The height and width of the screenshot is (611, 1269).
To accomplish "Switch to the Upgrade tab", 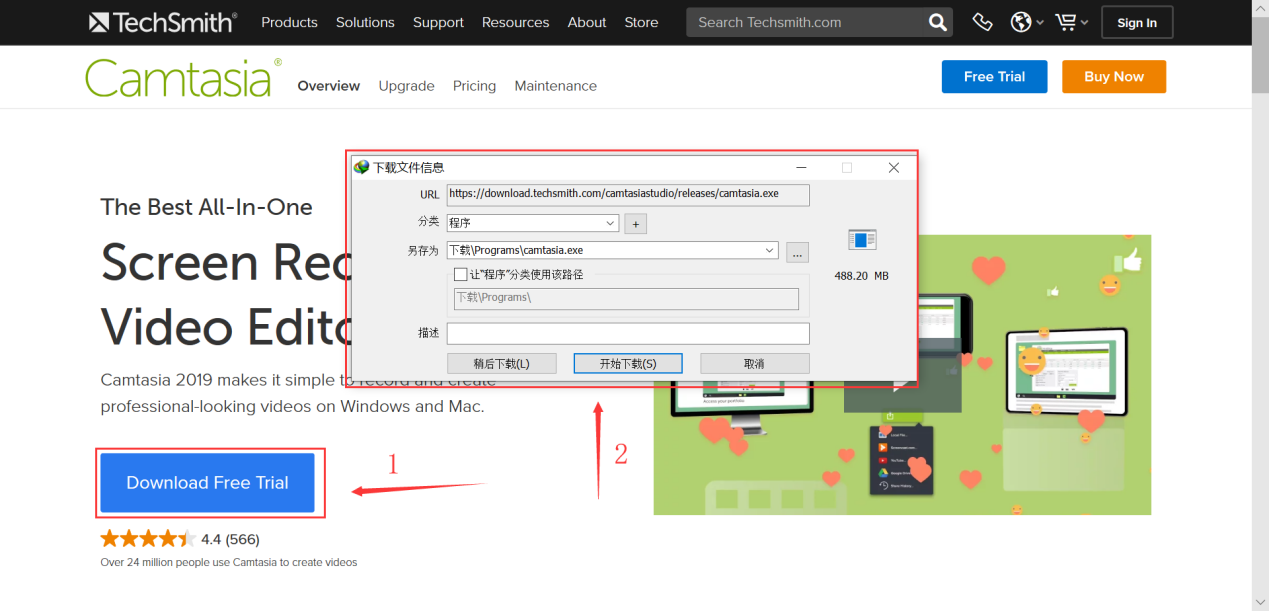I will 406,86.
